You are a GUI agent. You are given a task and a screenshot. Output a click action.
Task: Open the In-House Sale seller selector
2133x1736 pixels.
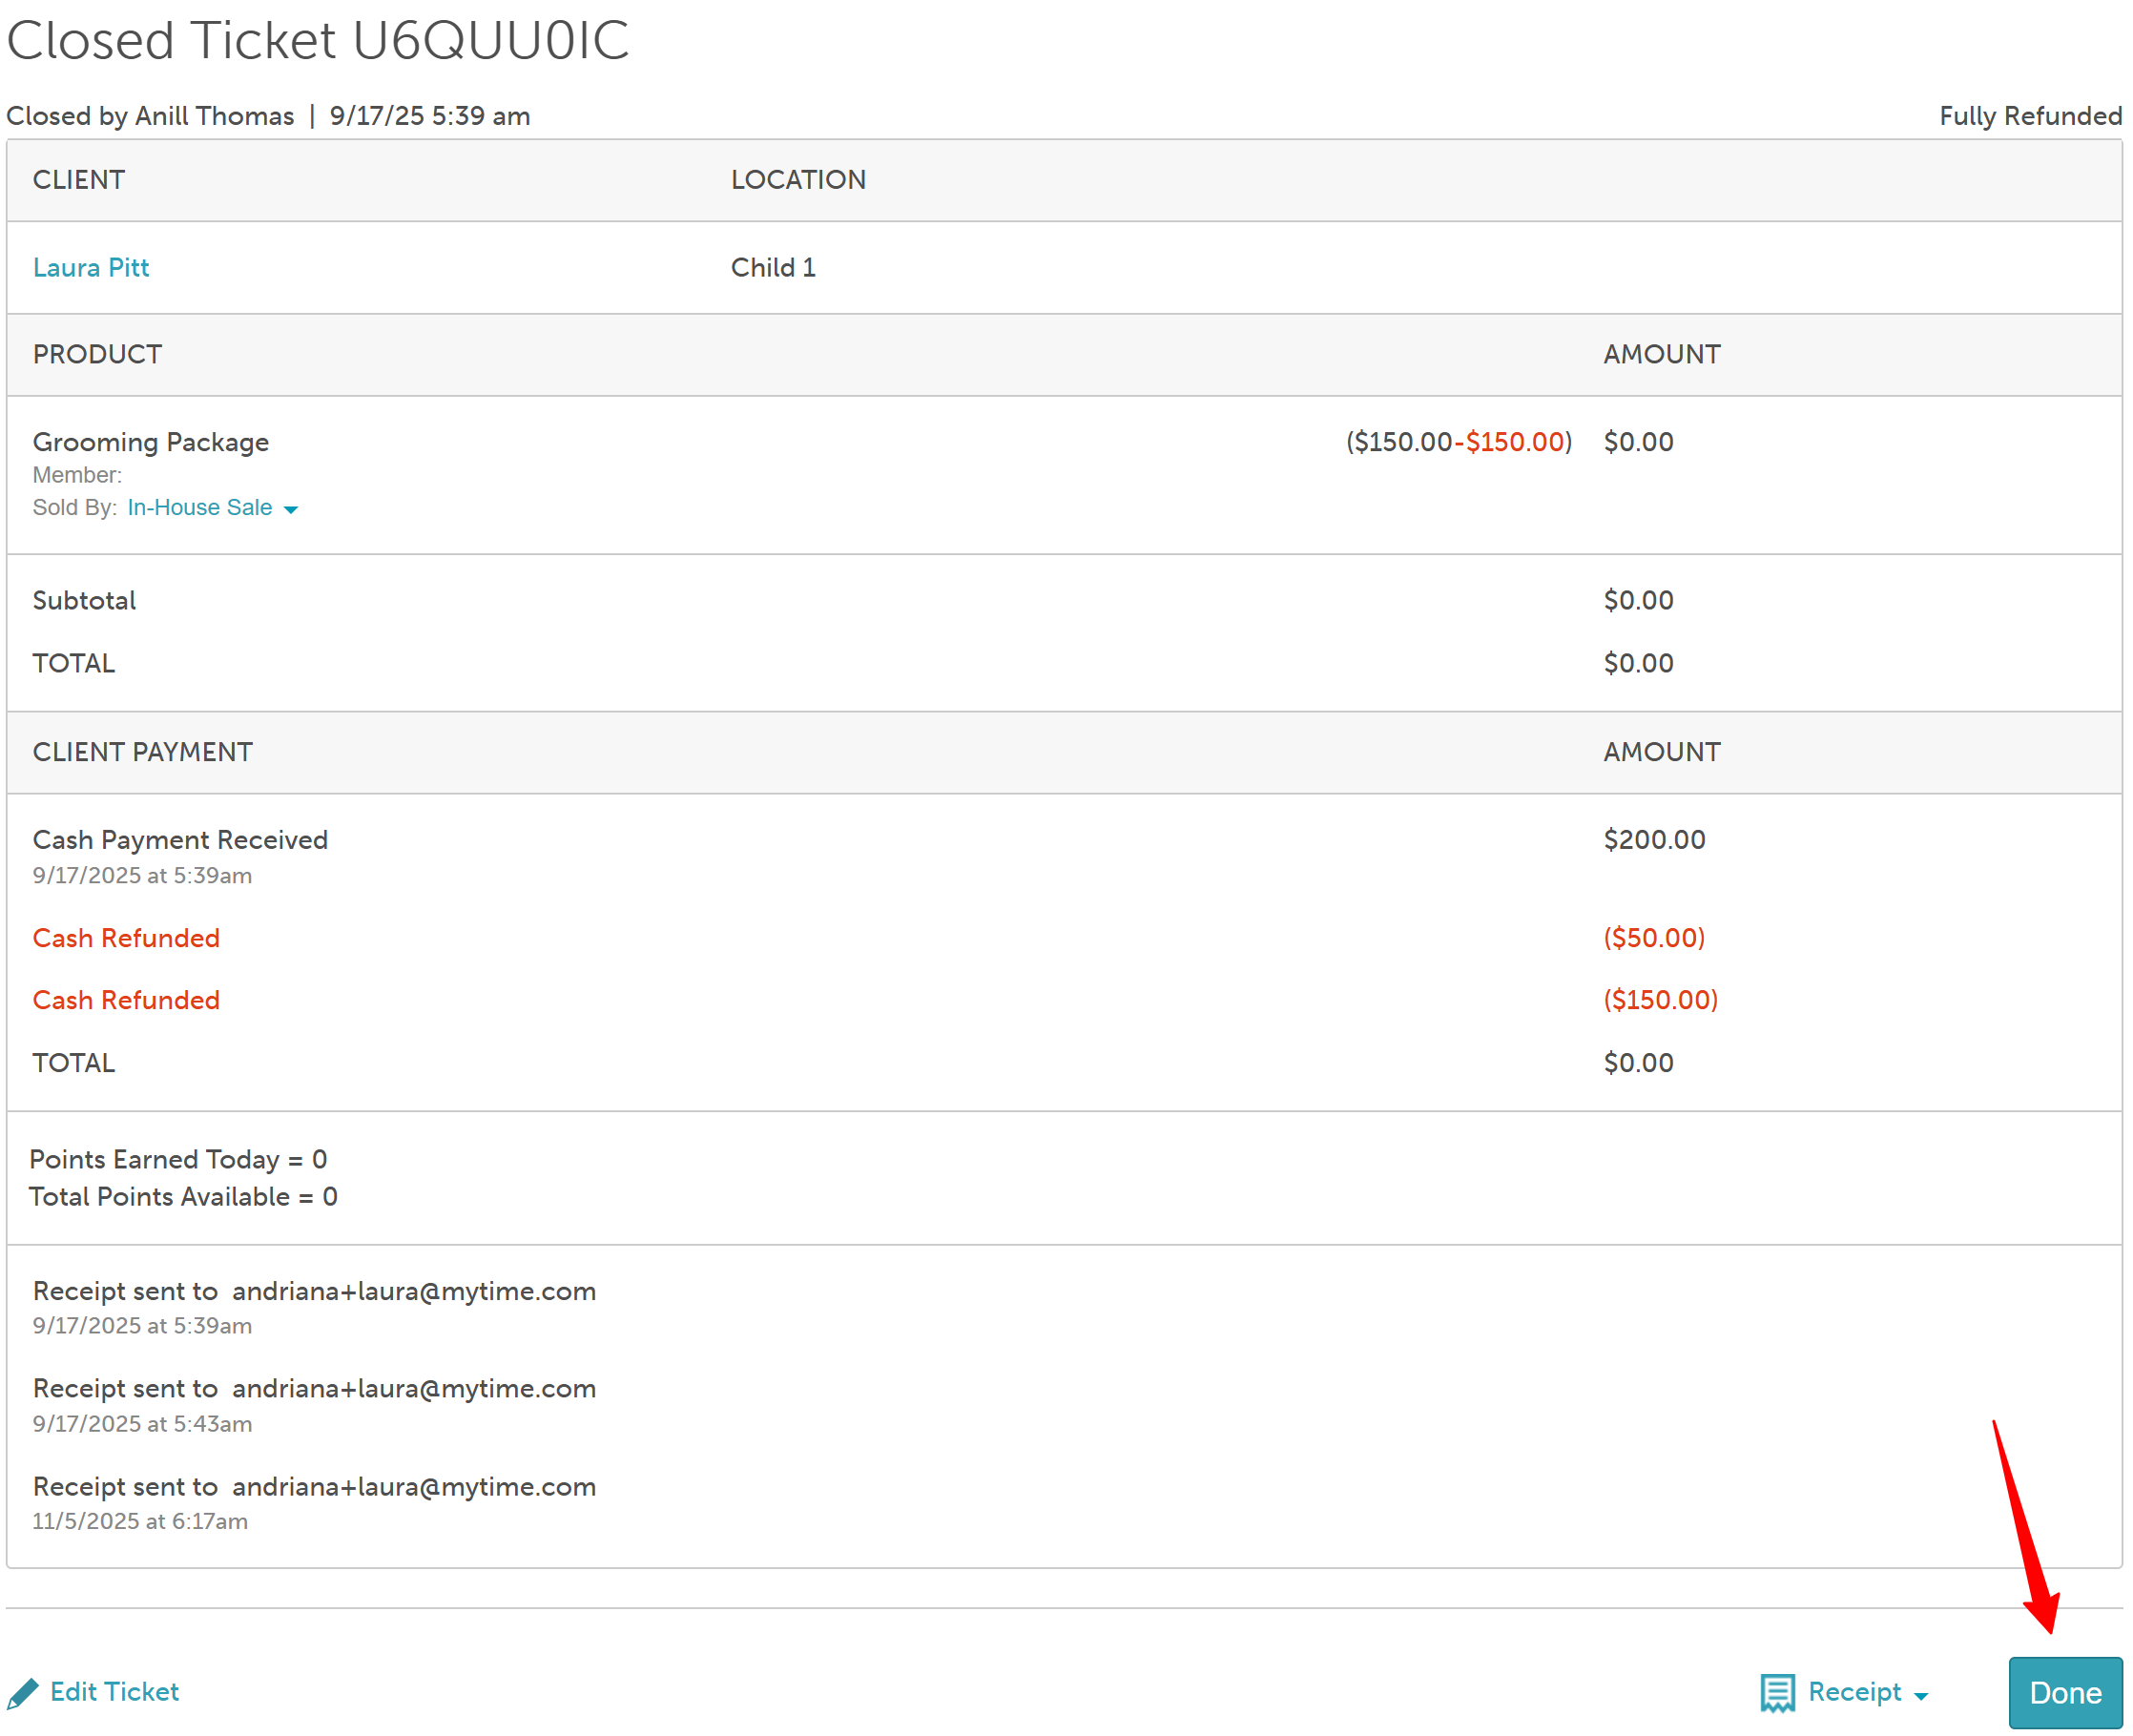pyautogui.click(x=200, y=507)
